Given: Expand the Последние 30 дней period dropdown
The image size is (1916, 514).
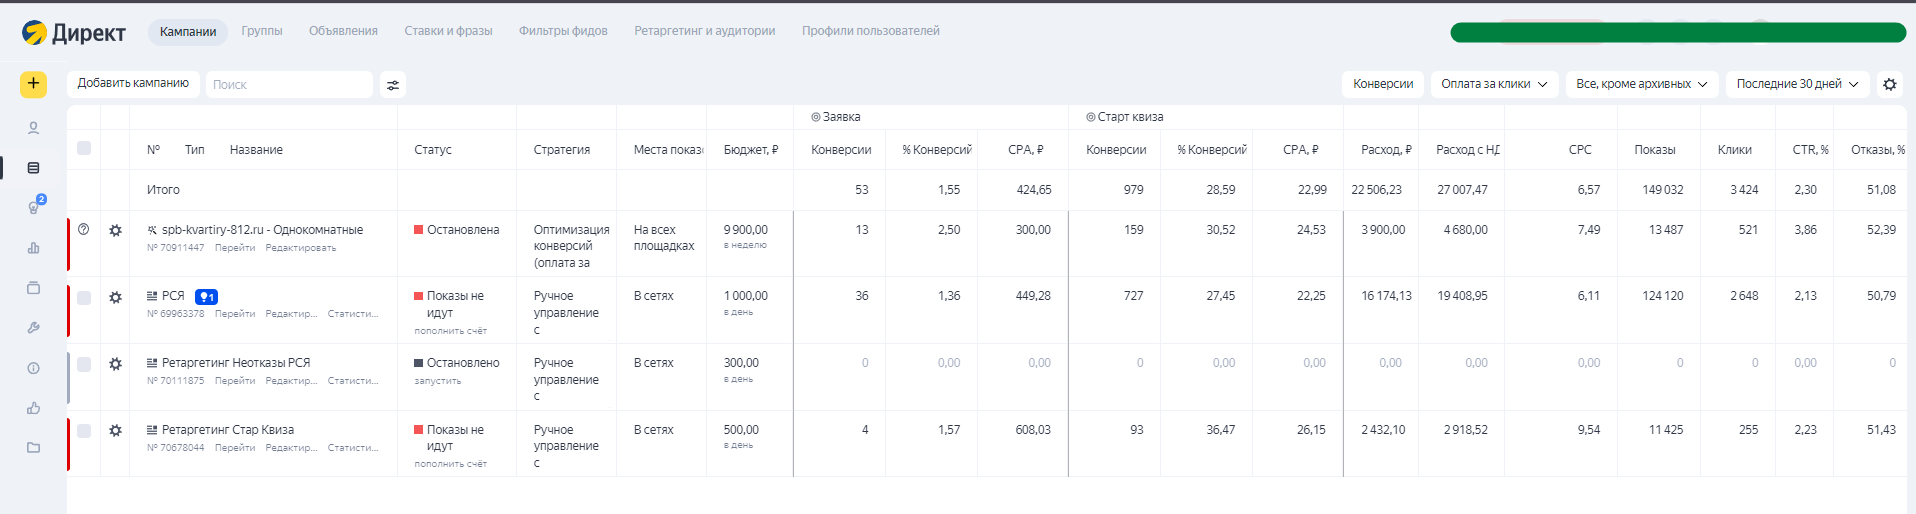Looking at the screenshot, I should pos(1797,84).
